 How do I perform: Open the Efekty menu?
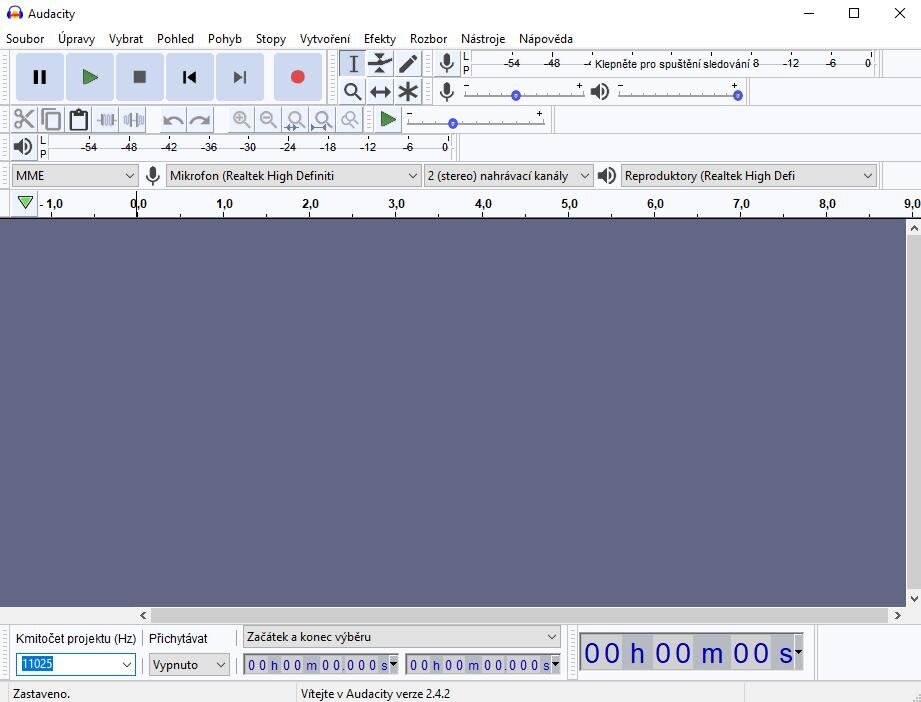[x=379, y=39]
